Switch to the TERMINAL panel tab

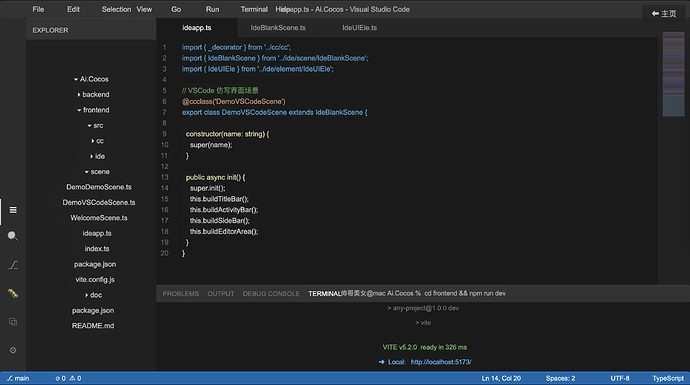(x=325, y=293)
